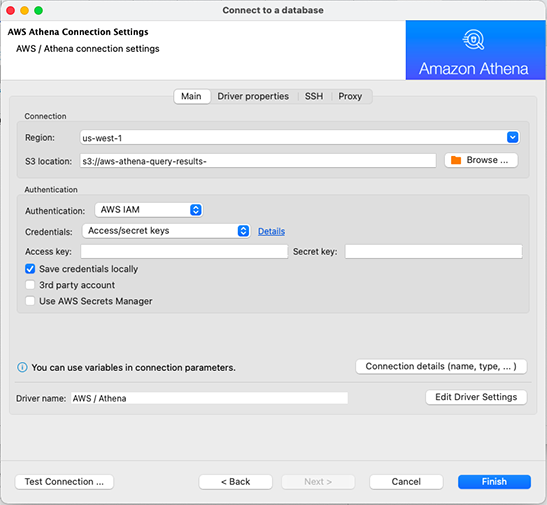This screenshot has width=547, height=505.
Task: Click the red close window button
Action: (x=10, y=10)
